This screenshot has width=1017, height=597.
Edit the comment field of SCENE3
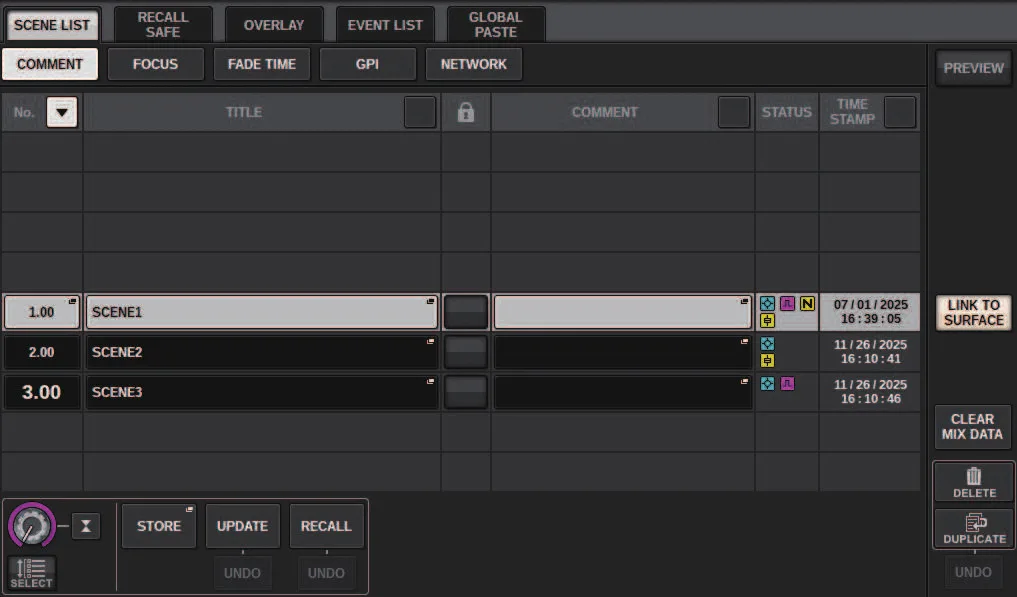(x=623, y=392)
